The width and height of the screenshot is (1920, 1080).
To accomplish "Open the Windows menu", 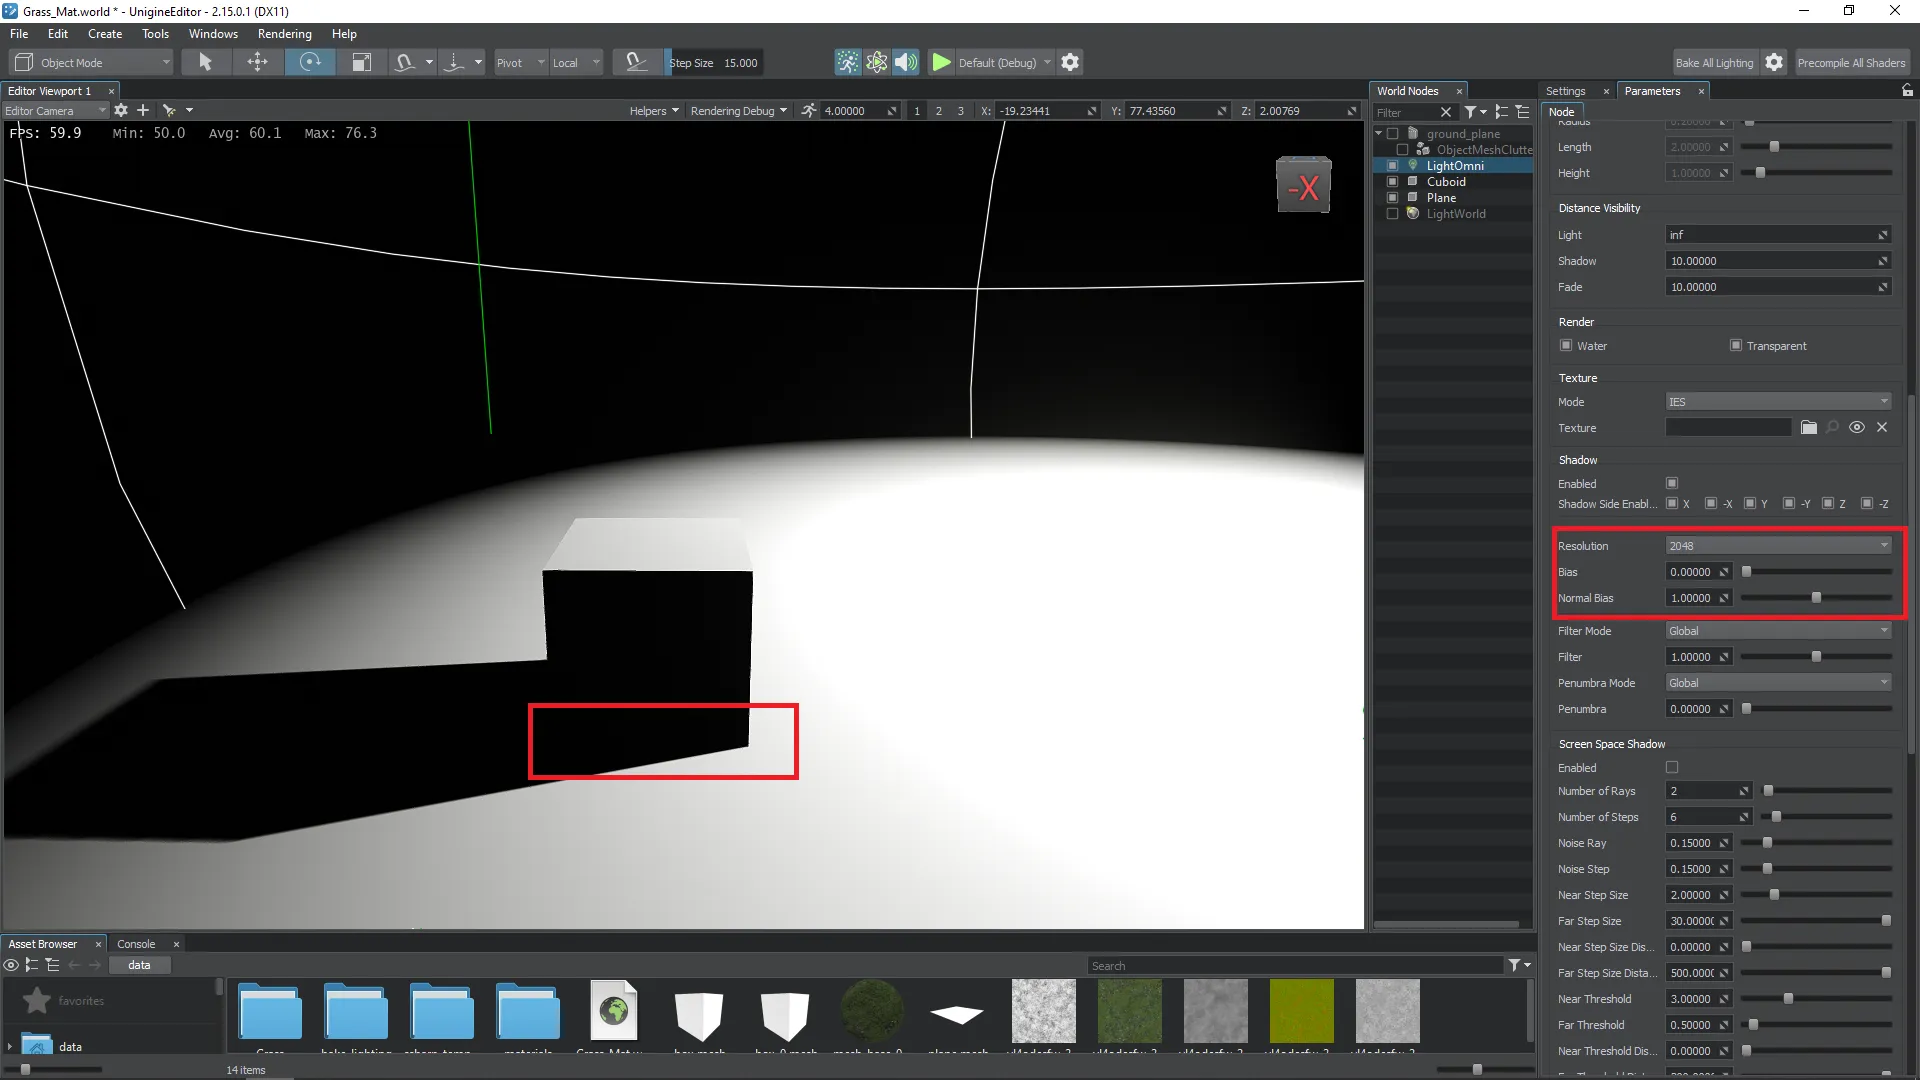I will (x=213, y=33).
